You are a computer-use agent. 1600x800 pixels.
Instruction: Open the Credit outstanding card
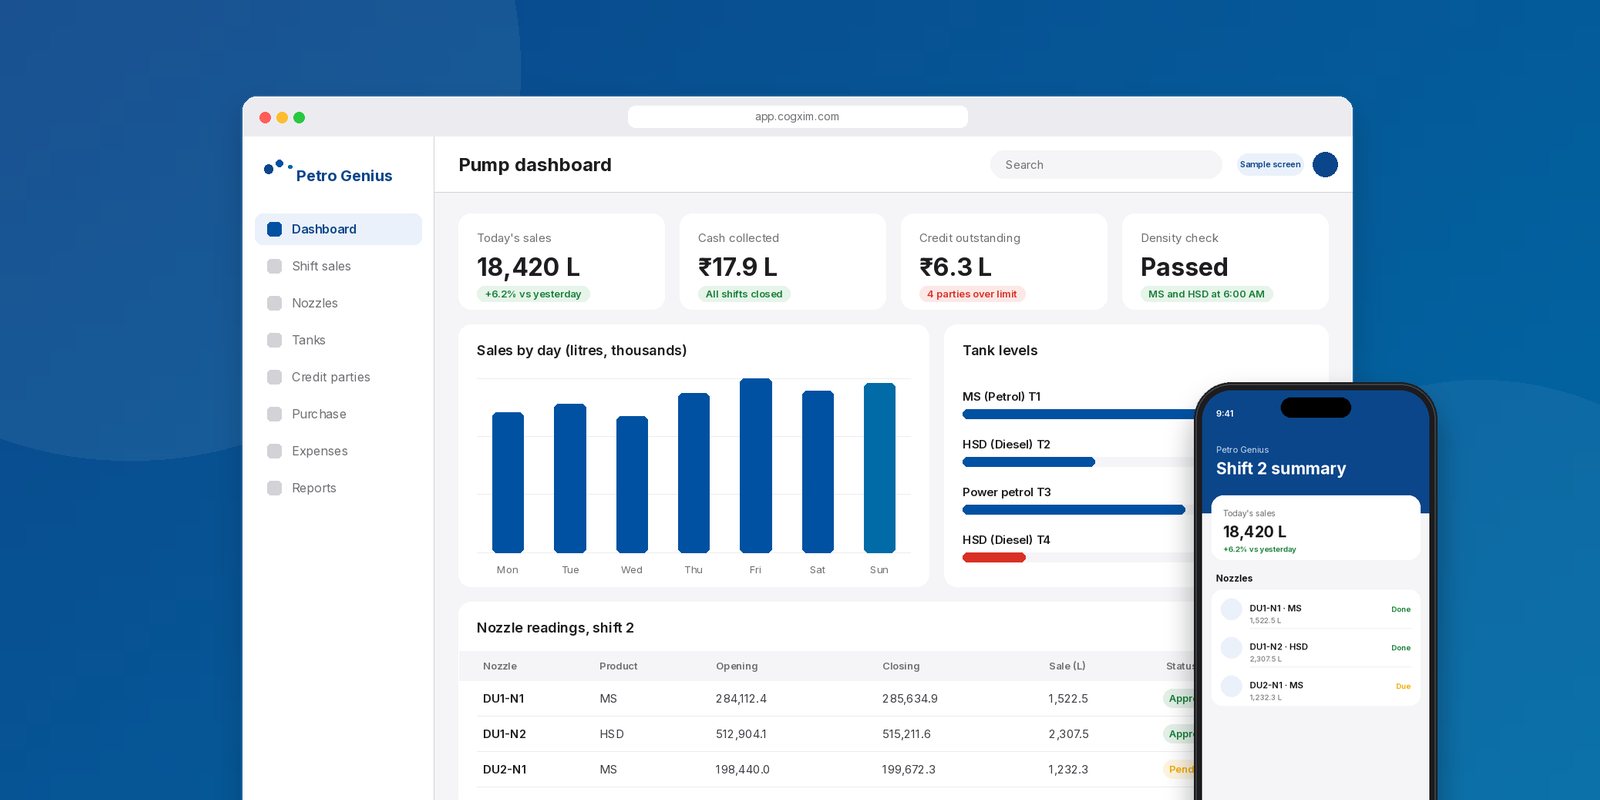point(1004,262)
